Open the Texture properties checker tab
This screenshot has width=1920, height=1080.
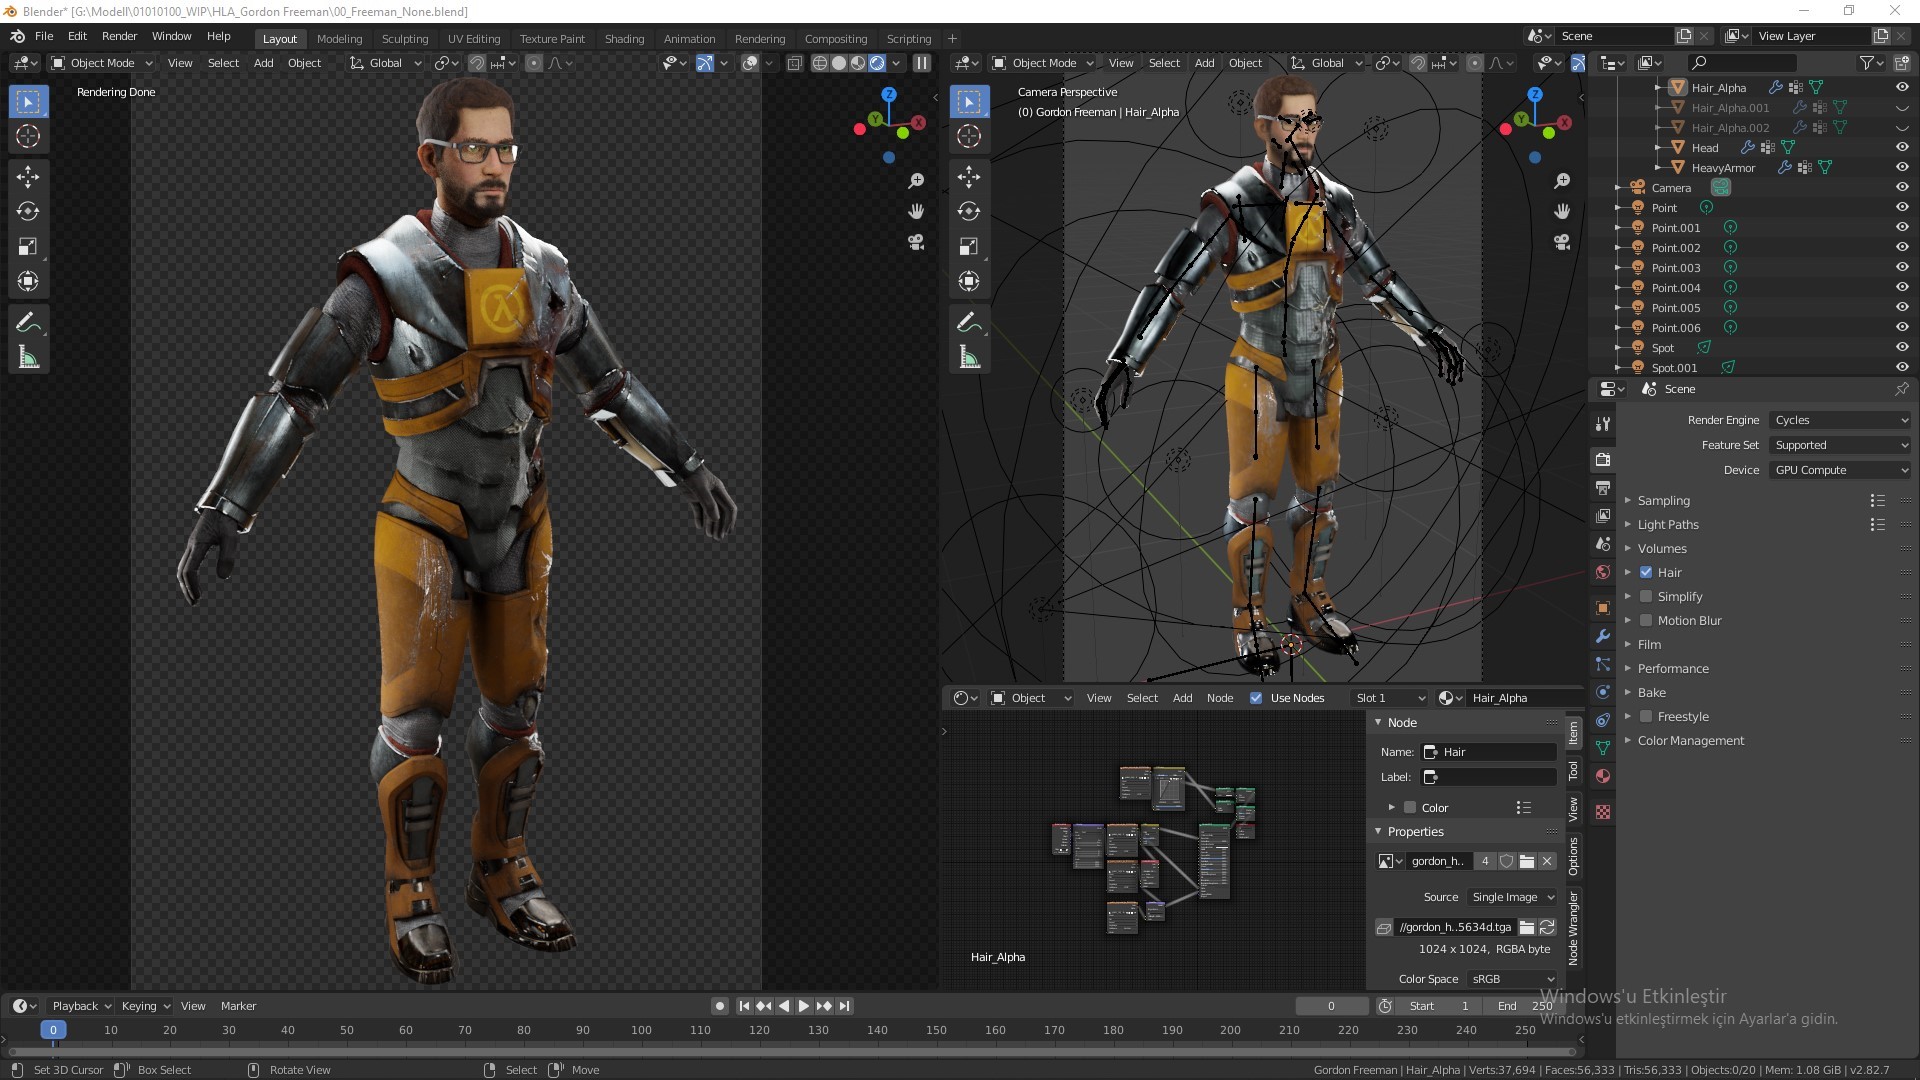pos(1603,812)
